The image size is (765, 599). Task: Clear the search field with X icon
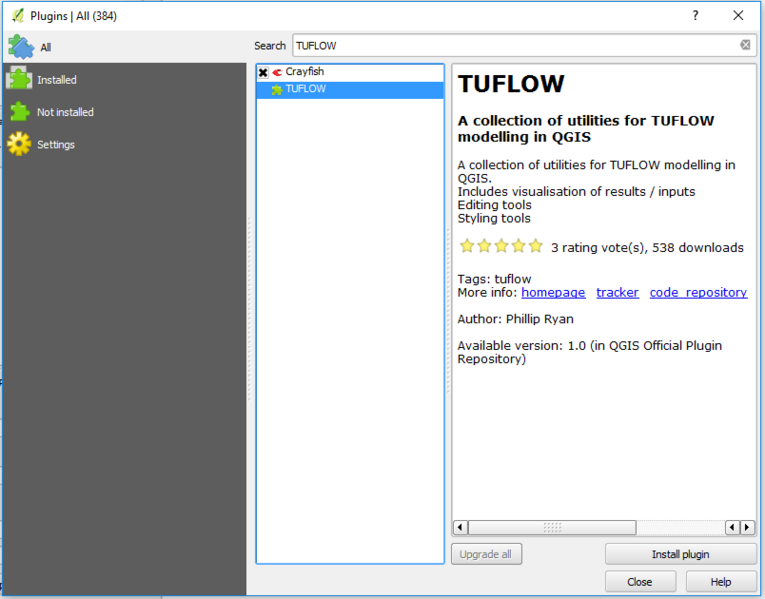pyautogui.click(x=745, y=45)
